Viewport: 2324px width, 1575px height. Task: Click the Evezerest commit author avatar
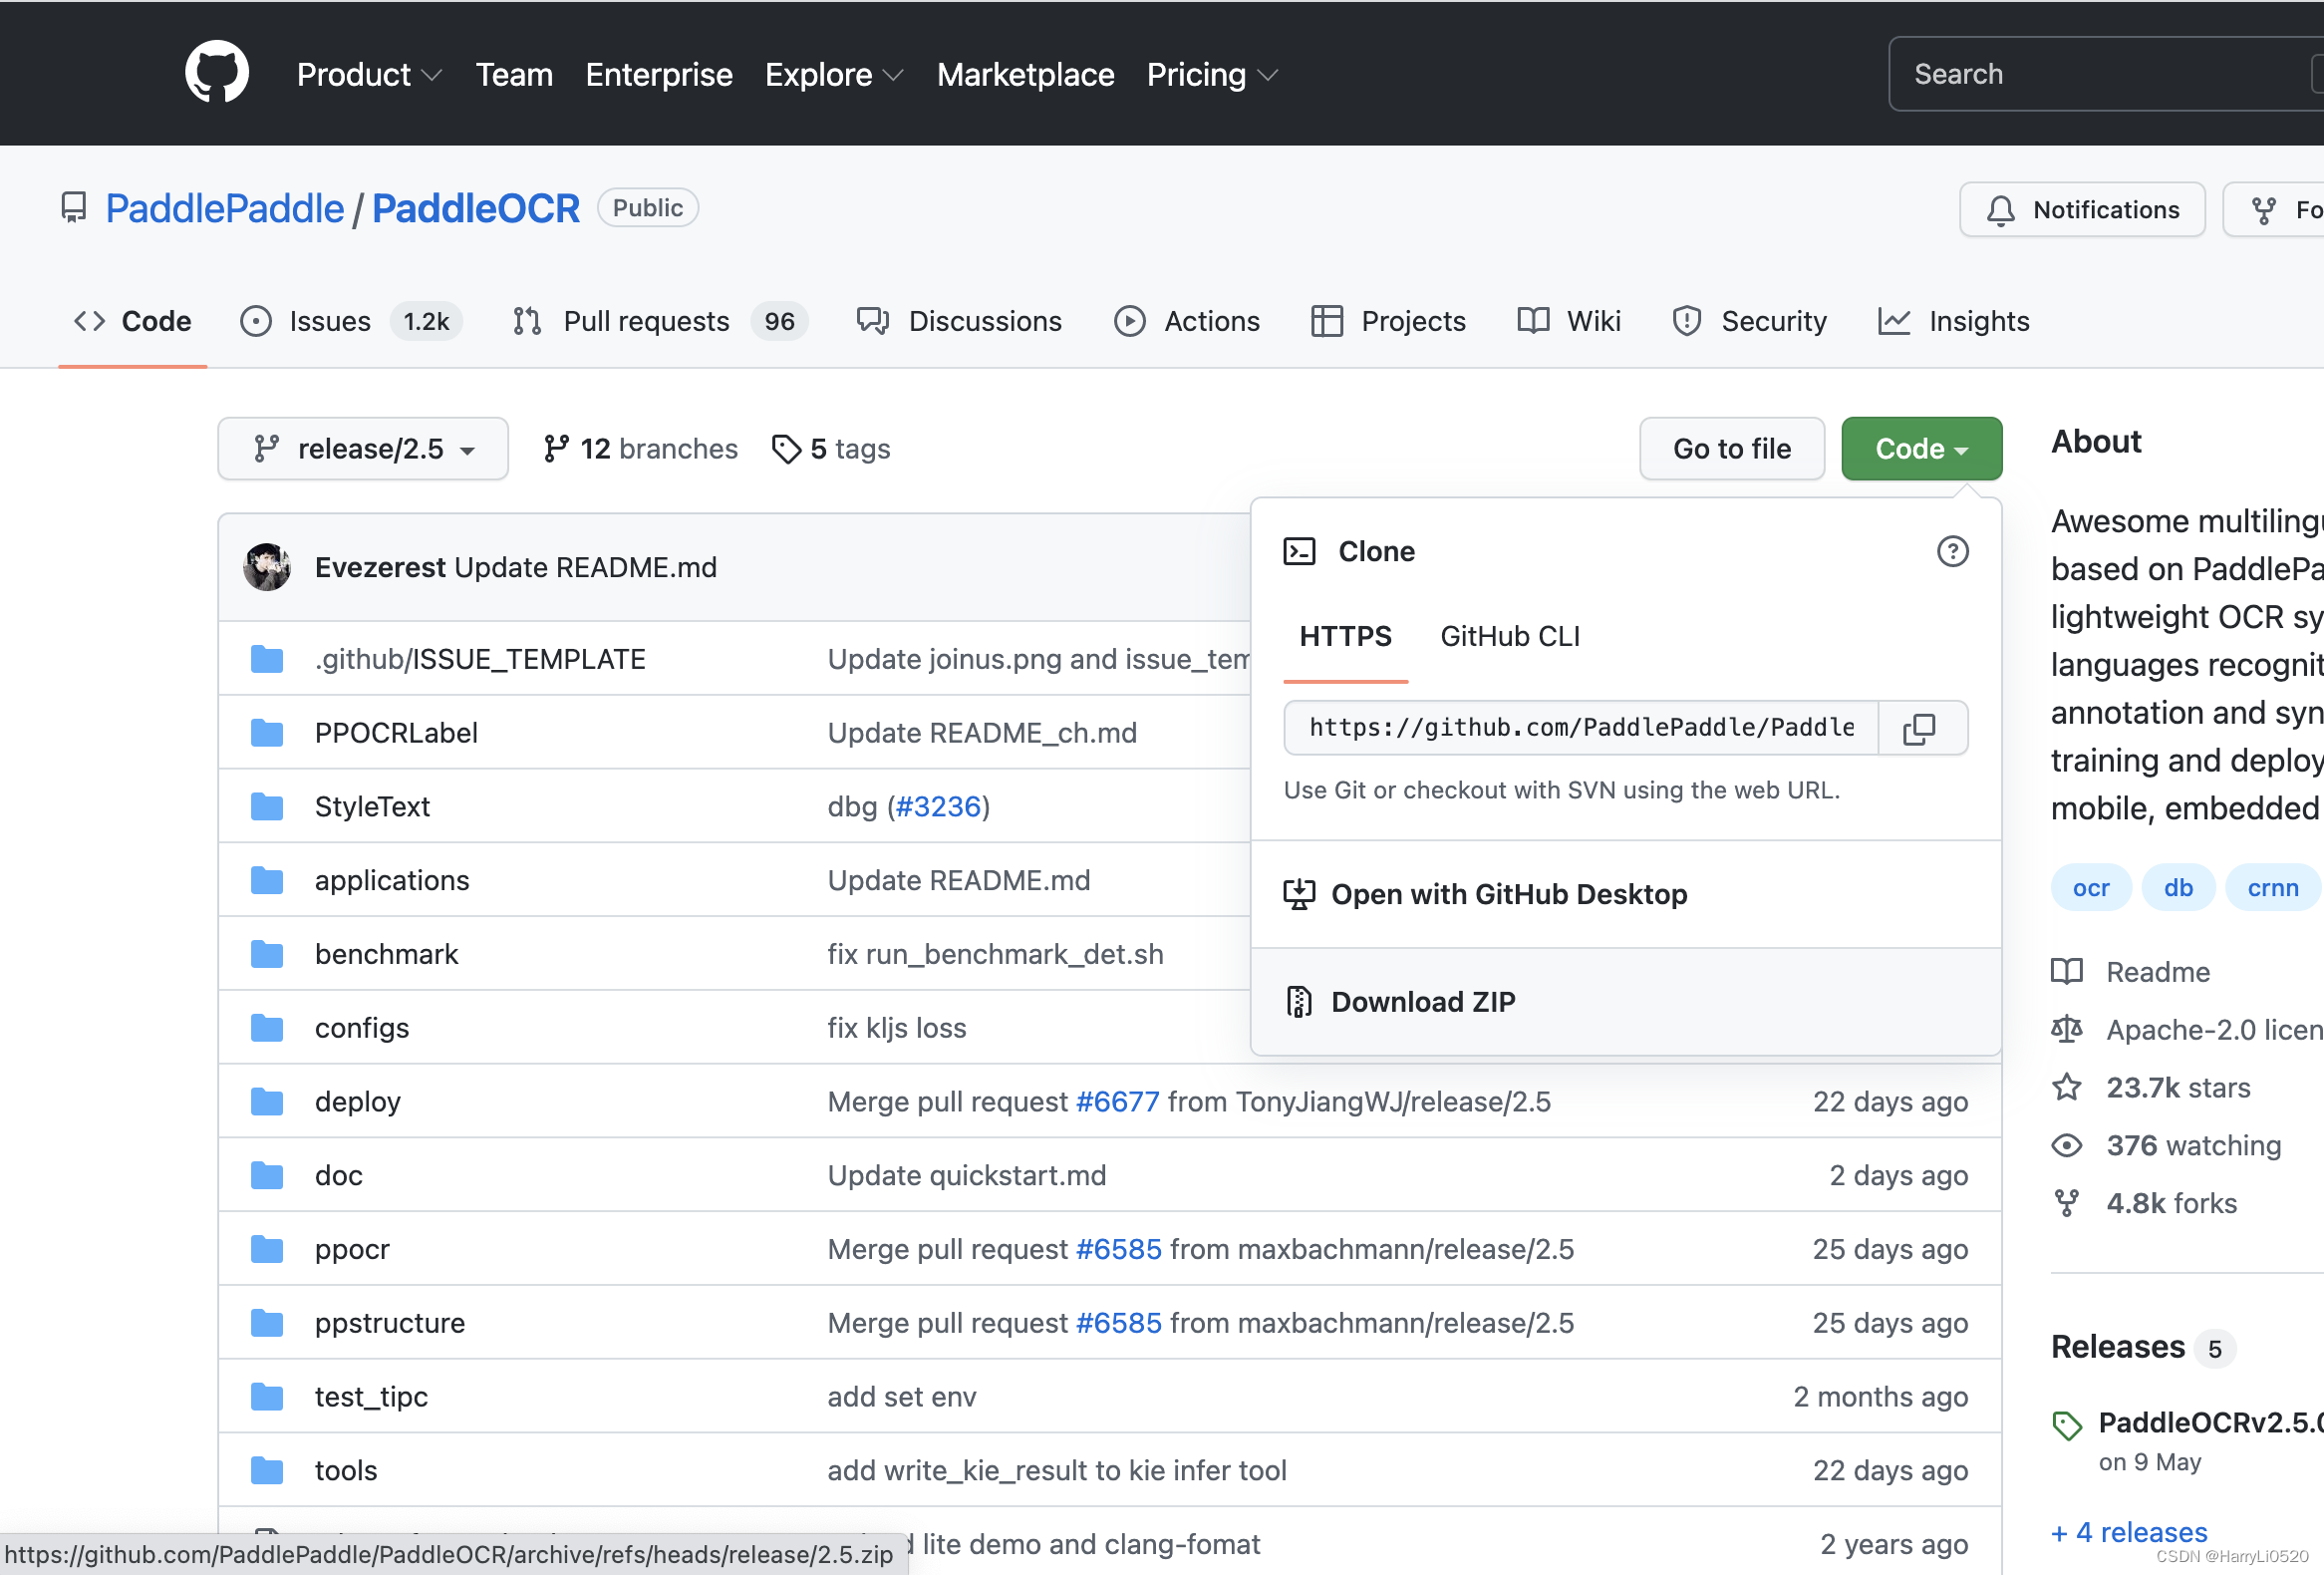coord(267,567)
